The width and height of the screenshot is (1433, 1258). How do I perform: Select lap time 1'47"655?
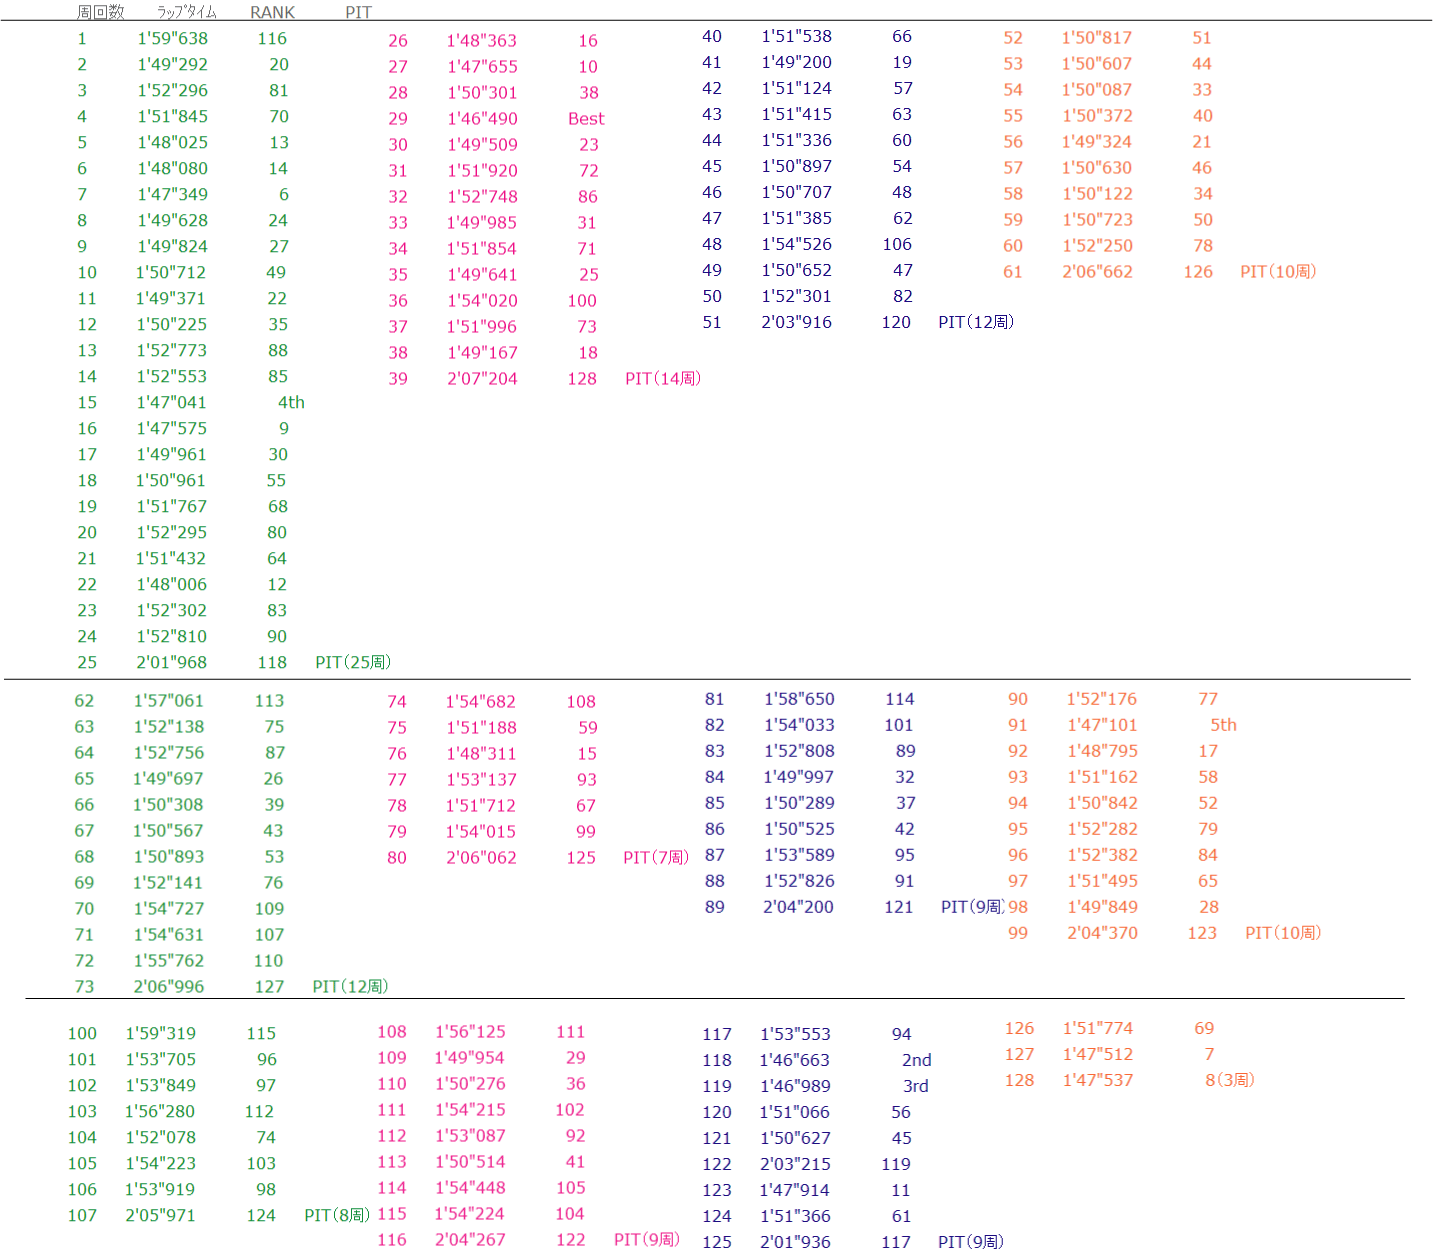coord(482,66)
